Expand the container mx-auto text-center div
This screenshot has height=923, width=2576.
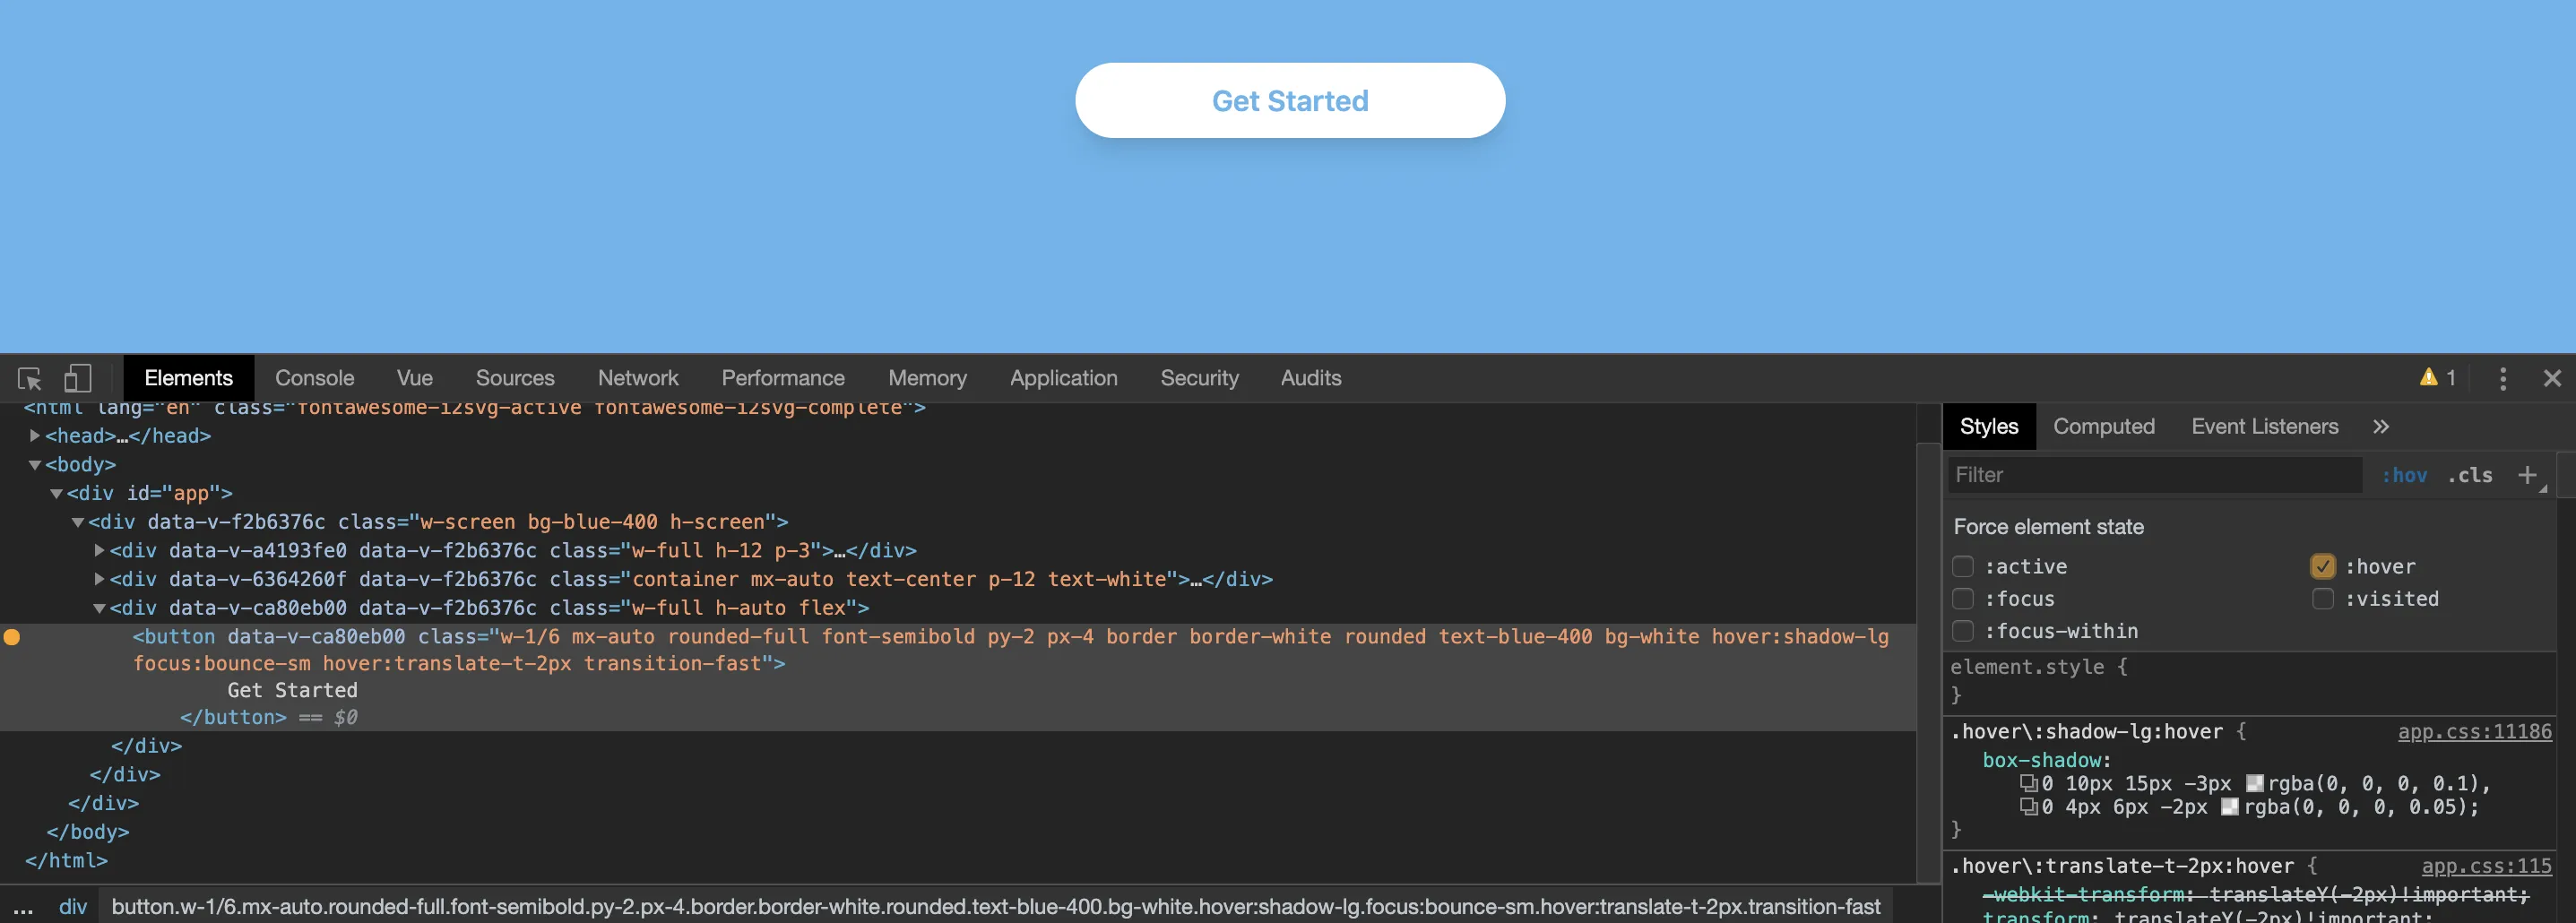tap(100, 579)
